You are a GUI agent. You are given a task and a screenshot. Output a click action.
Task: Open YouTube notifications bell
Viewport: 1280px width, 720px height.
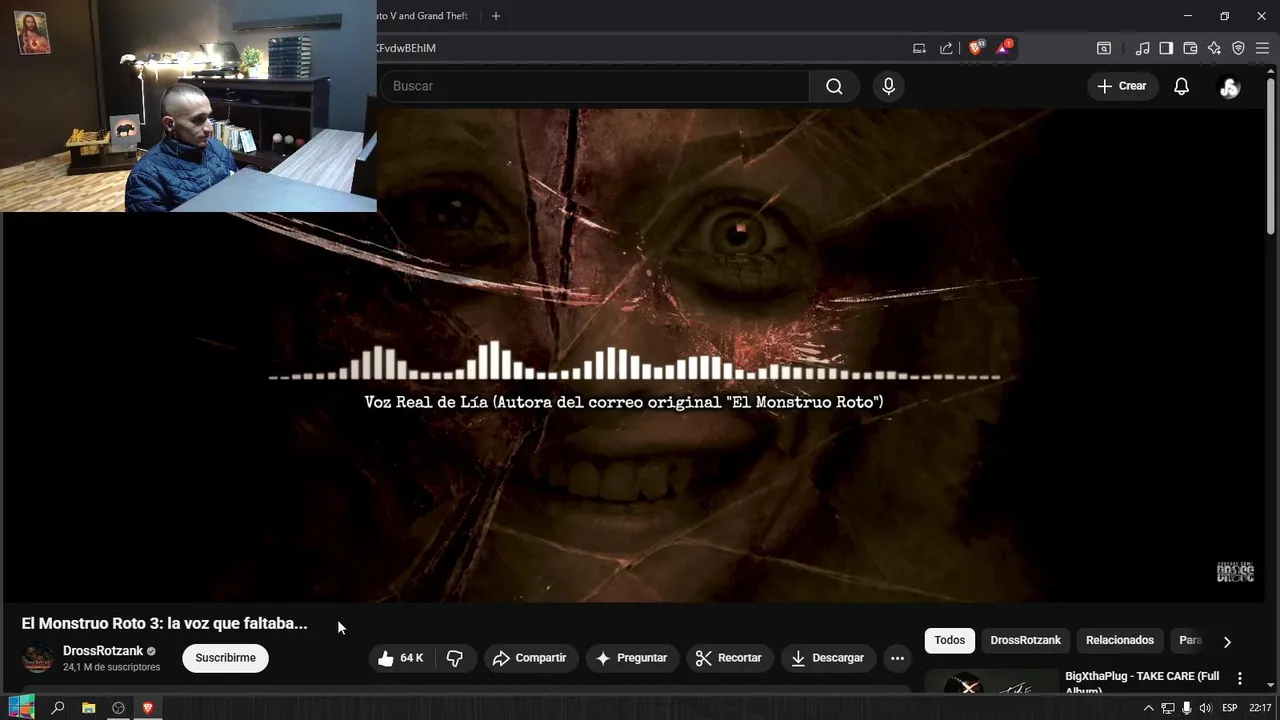(1181, 86)
